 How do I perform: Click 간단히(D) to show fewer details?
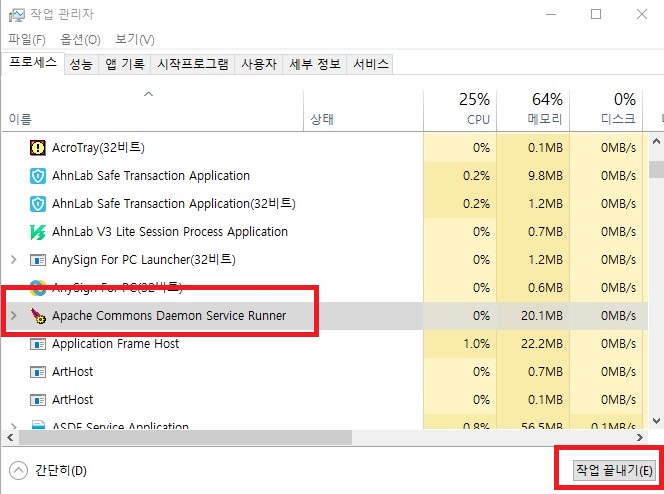coord(61,471)
